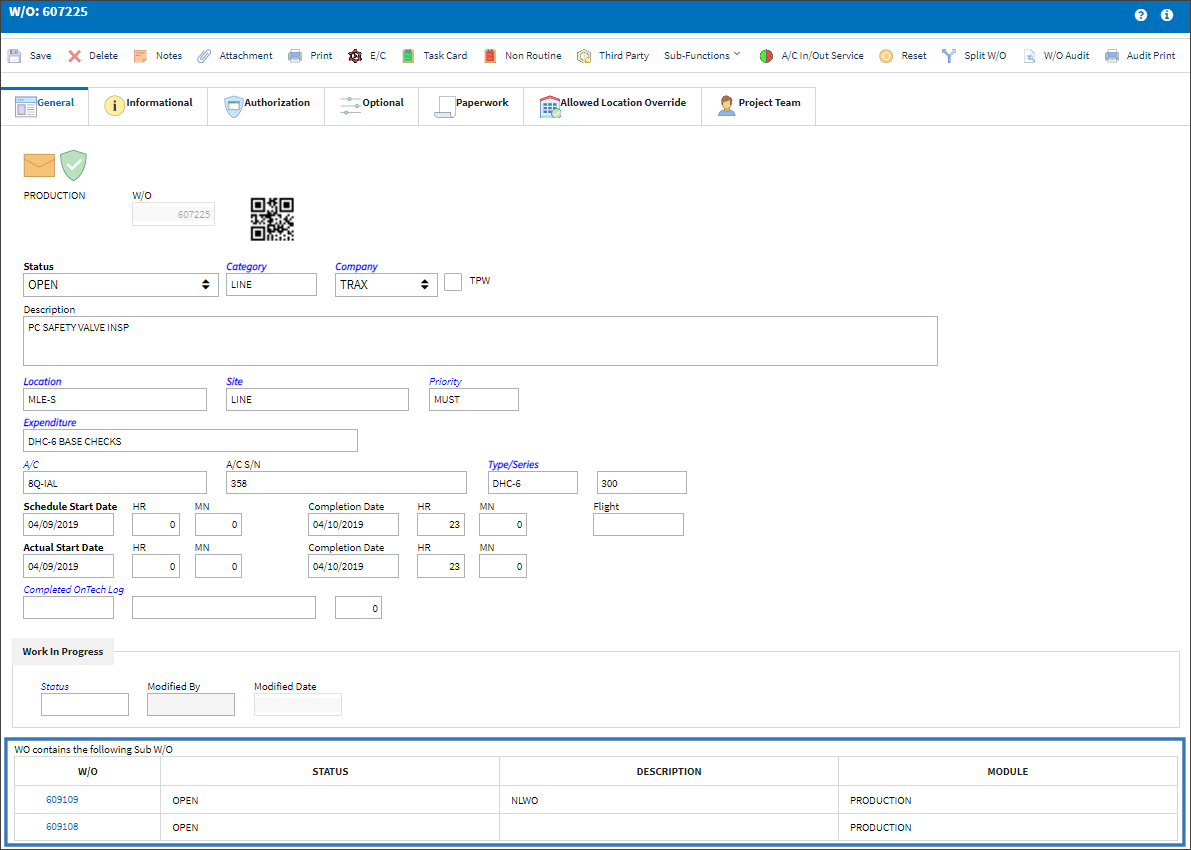Click the A/C label link
This screenshot has height=850, width=1191.
click(31, 464)
